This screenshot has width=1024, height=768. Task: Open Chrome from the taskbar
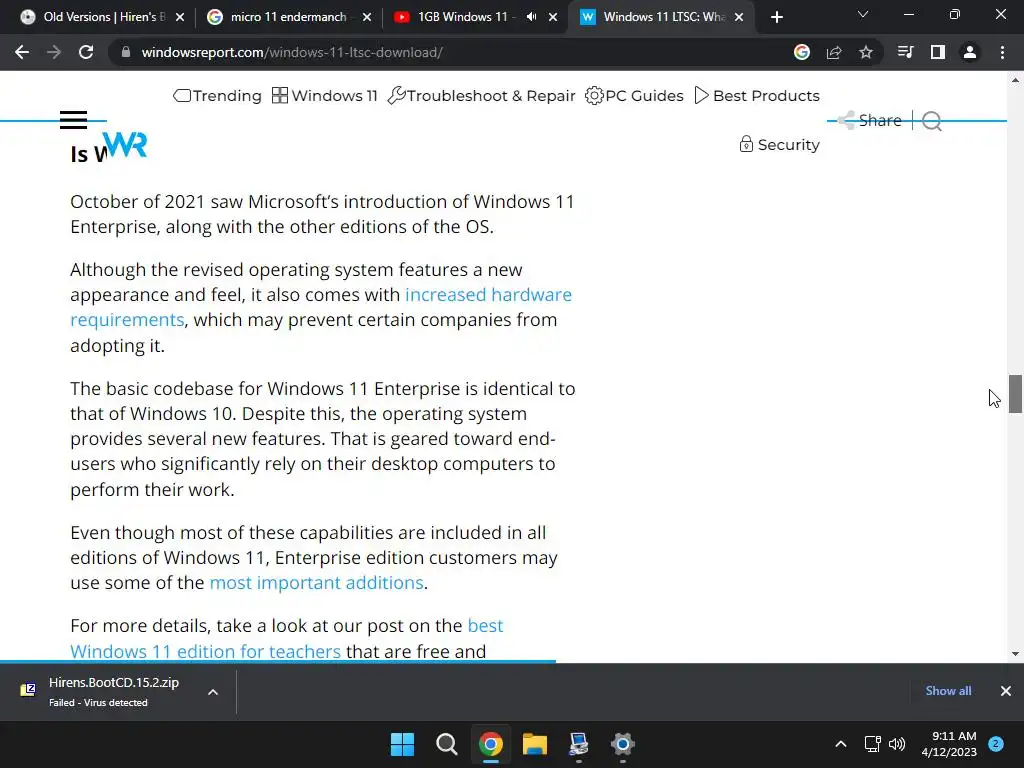pyautogui.click(x=490, y=744)
